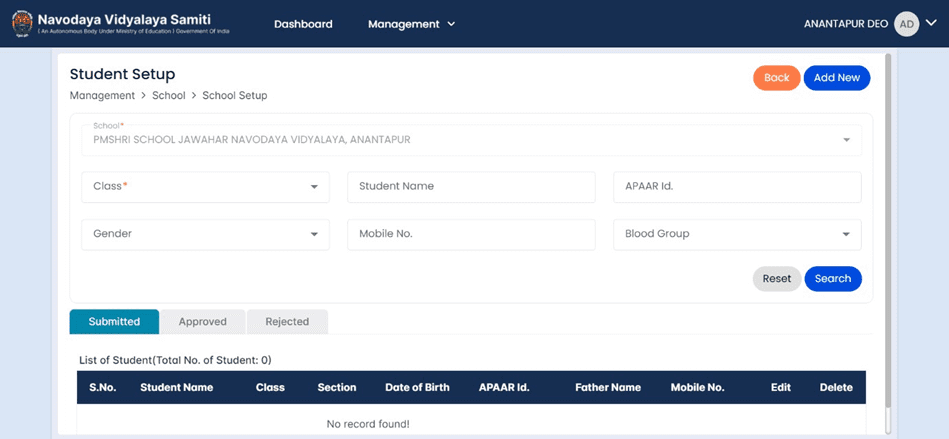949x439 pixels.
Task: Click the Edit column header
Action: pos(781,388)
